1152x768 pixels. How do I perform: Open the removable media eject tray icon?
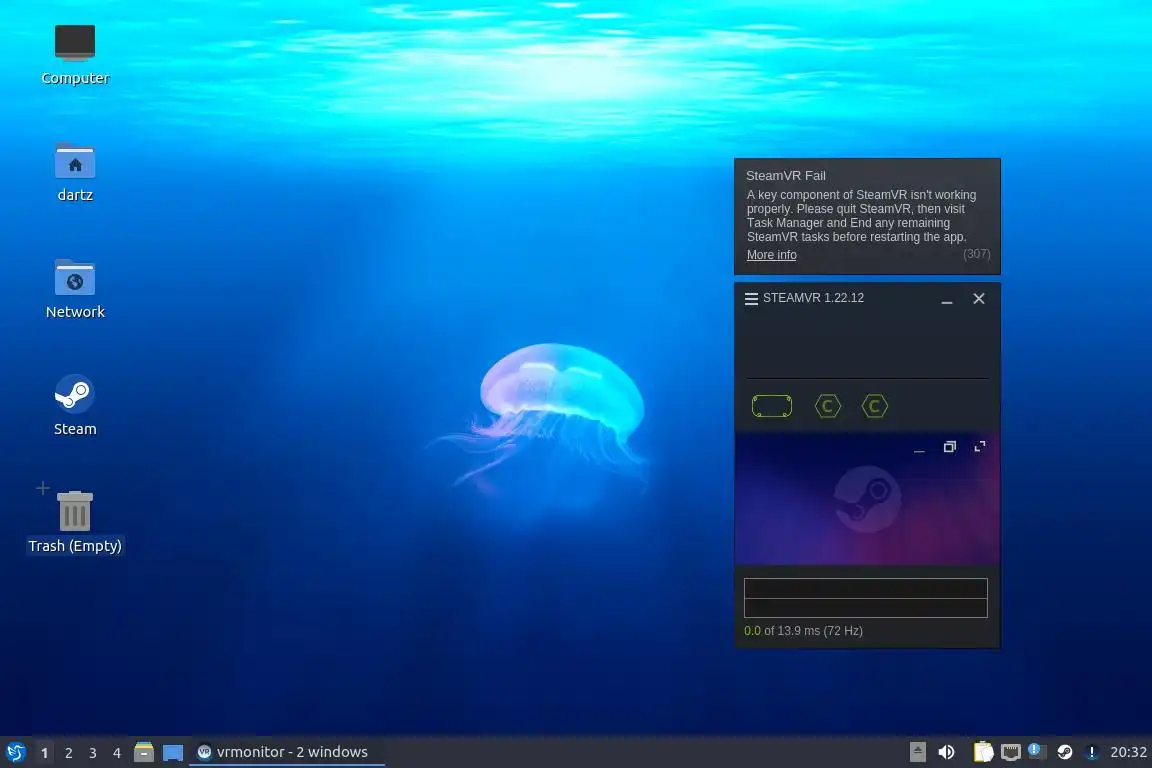tap(918, 752)
